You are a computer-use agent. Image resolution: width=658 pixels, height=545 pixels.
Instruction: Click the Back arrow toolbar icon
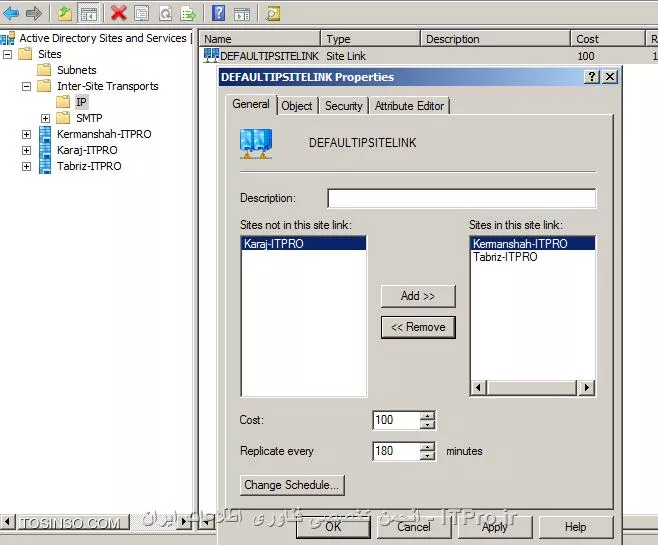11,13
